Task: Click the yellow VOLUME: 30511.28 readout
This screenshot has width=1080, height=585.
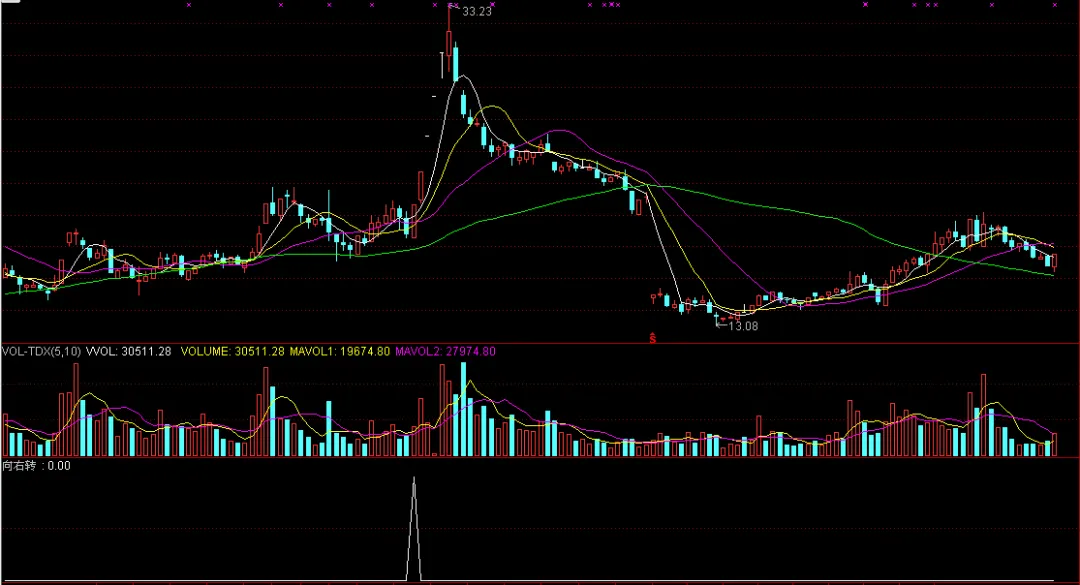Action: click(x=232, y=351)
